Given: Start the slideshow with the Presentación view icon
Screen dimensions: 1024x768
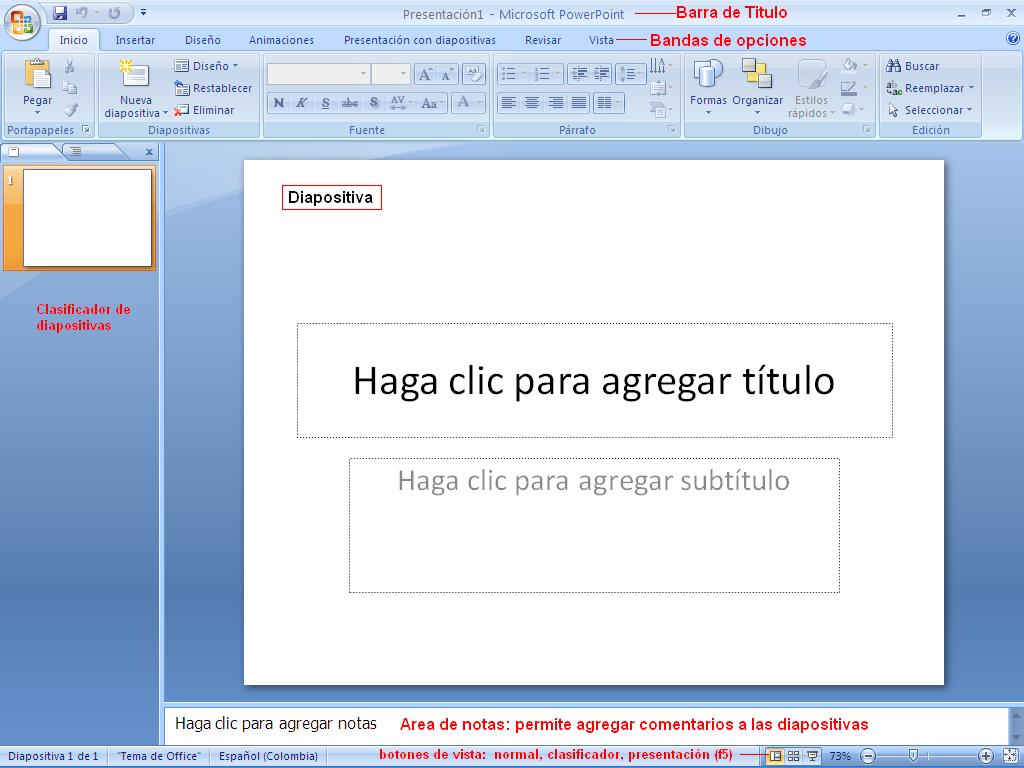Looking at the screenshot, I should [813, 755].
